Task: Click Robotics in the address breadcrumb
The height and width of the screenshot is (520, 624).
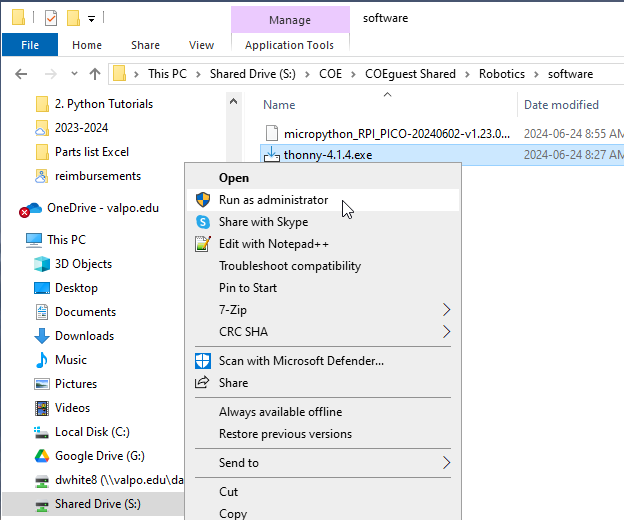Action: tap(502, 74)
